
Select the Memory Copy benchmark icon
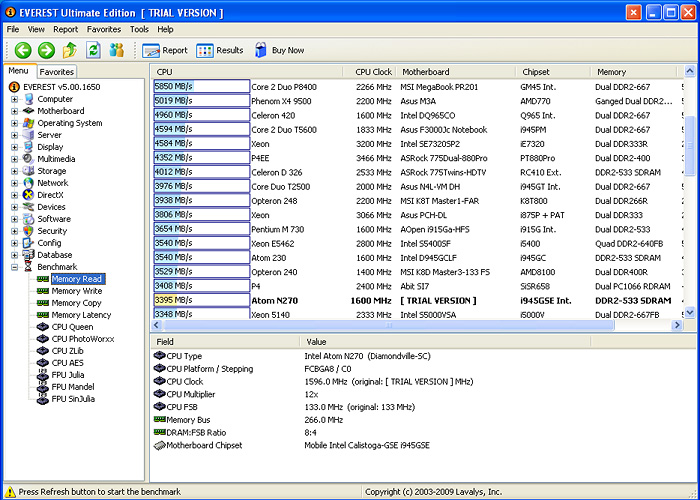point(43,303)
